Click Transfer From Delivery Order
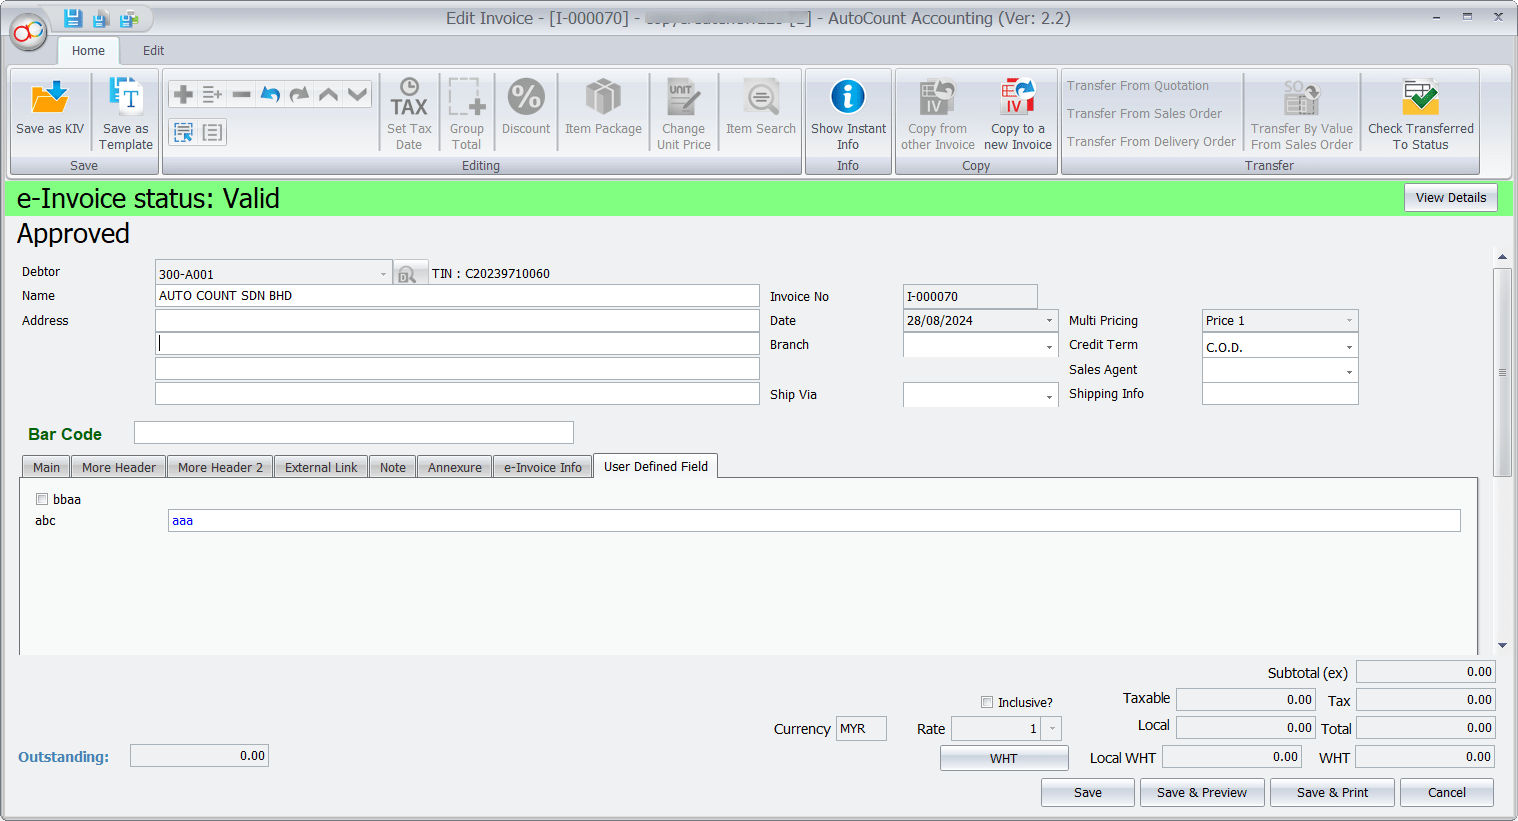 (1151, 142)
